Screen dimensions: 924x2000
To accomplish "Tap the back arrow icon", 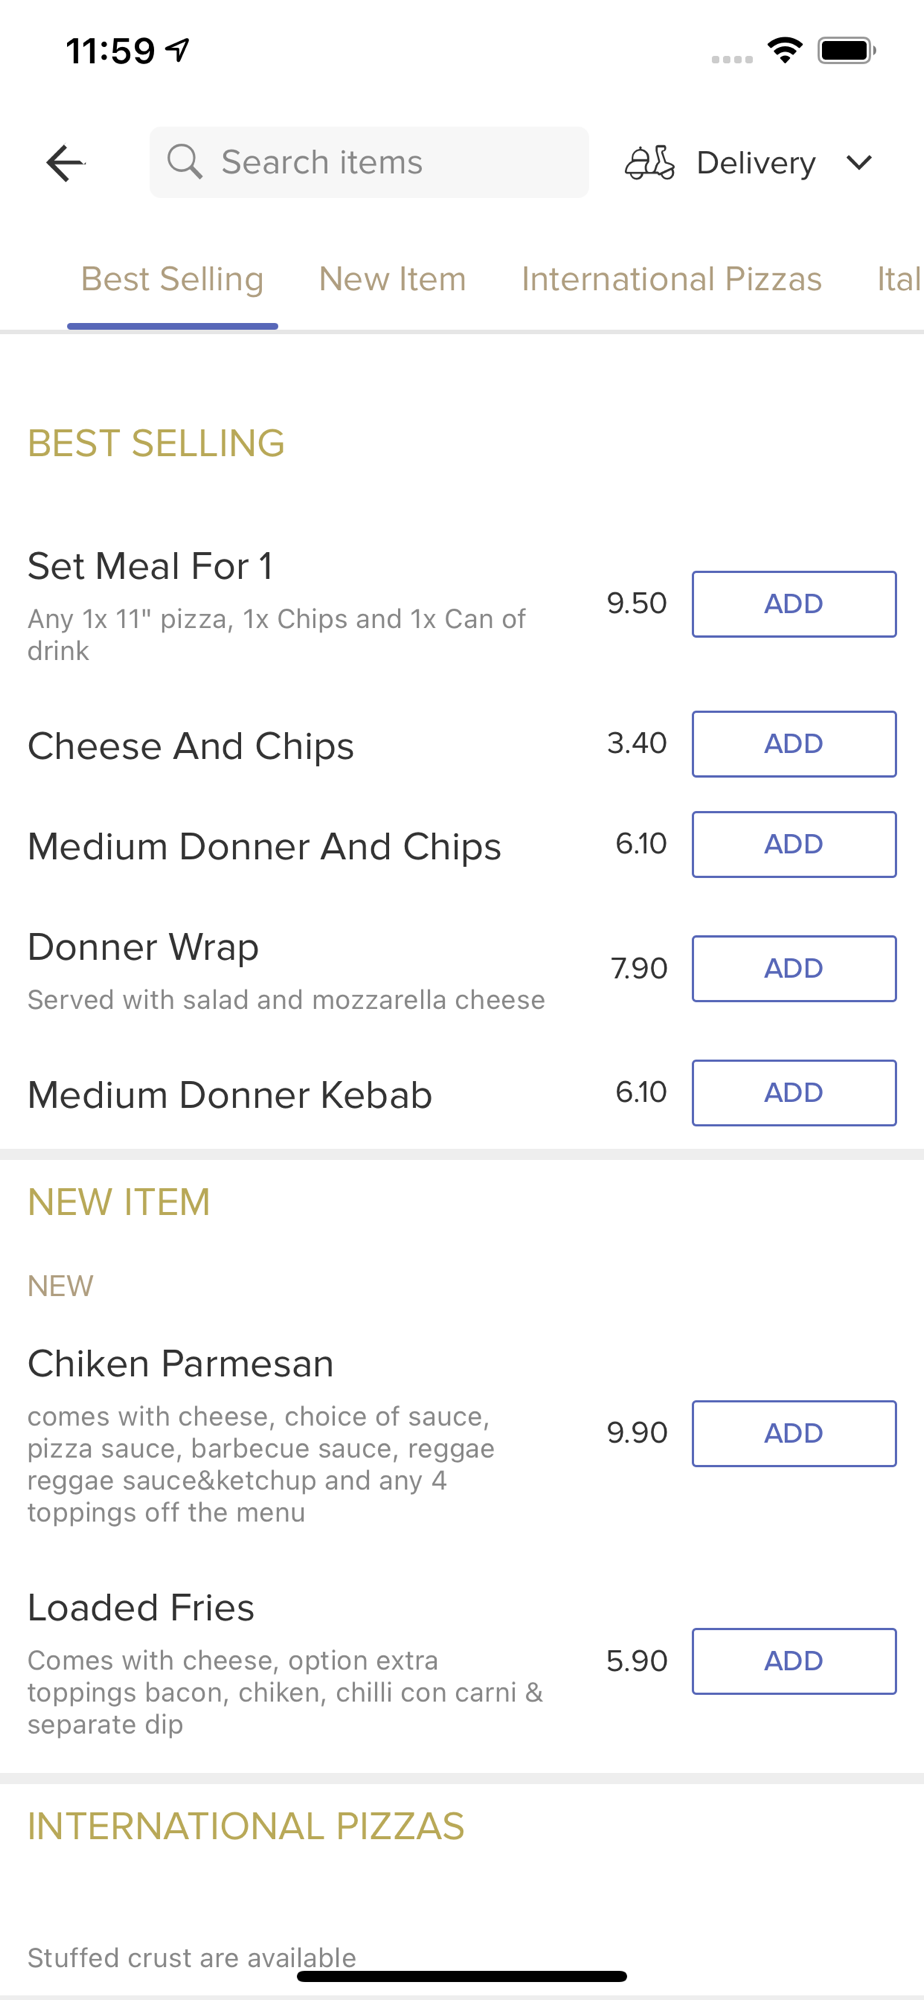I will [x=65, y=163].
